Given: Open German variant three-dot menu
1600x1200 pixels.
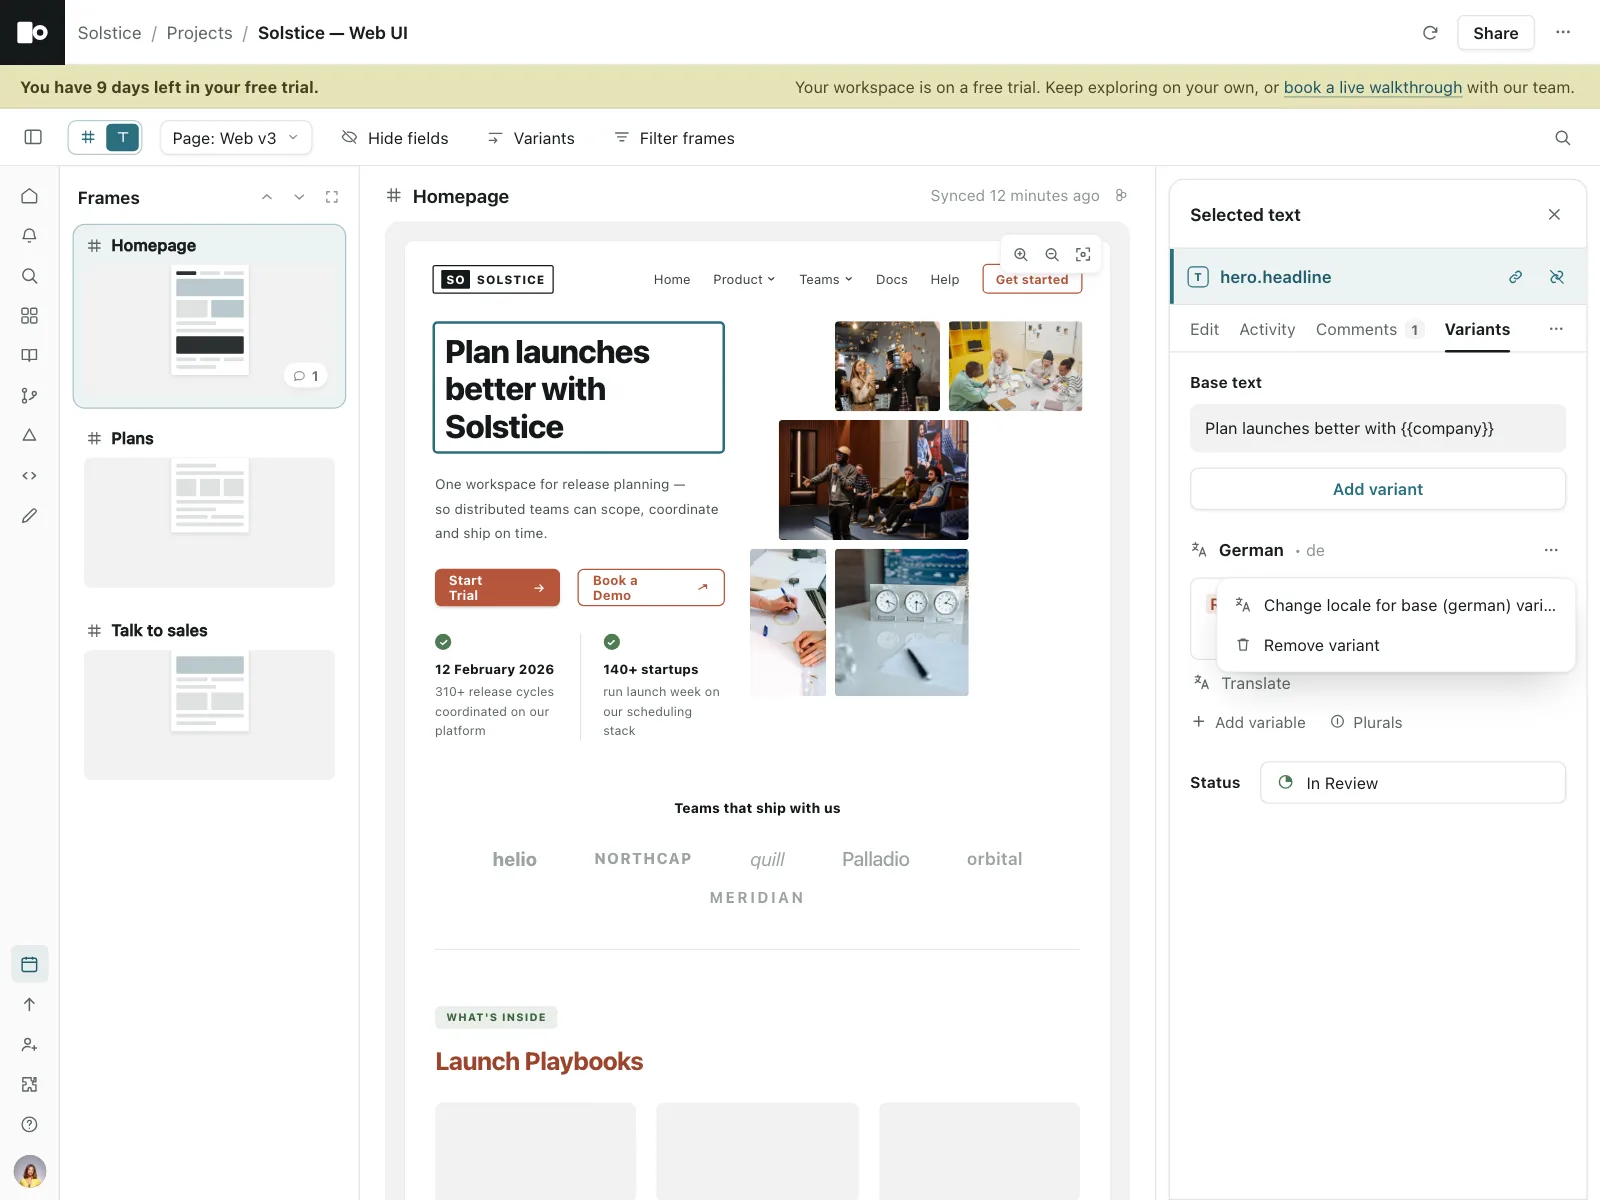Looking at the screenshot, I should pos(1551,550).
